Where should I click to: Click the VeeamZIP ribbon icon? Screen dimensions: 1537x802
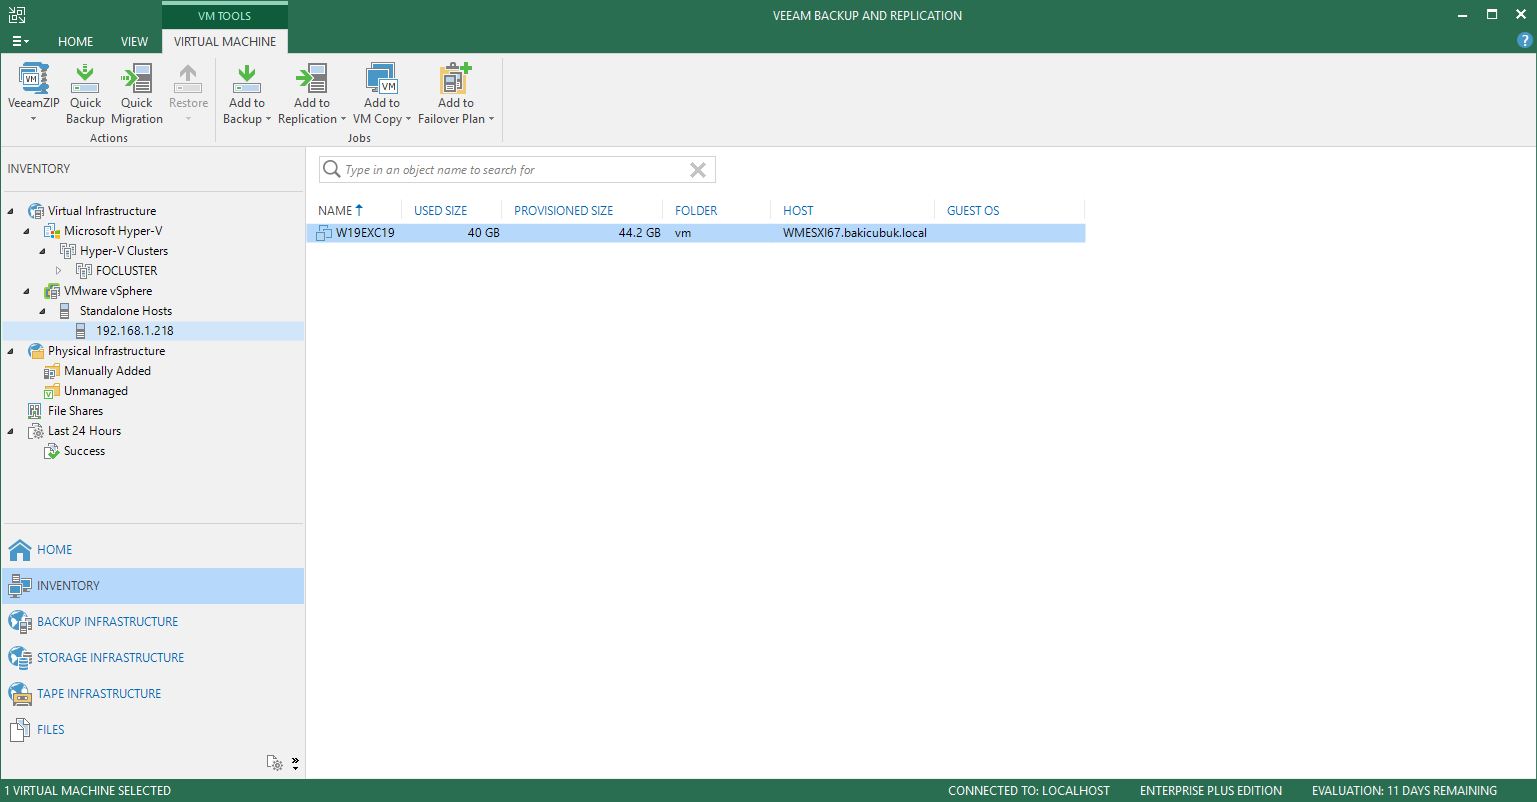point(33,78)
